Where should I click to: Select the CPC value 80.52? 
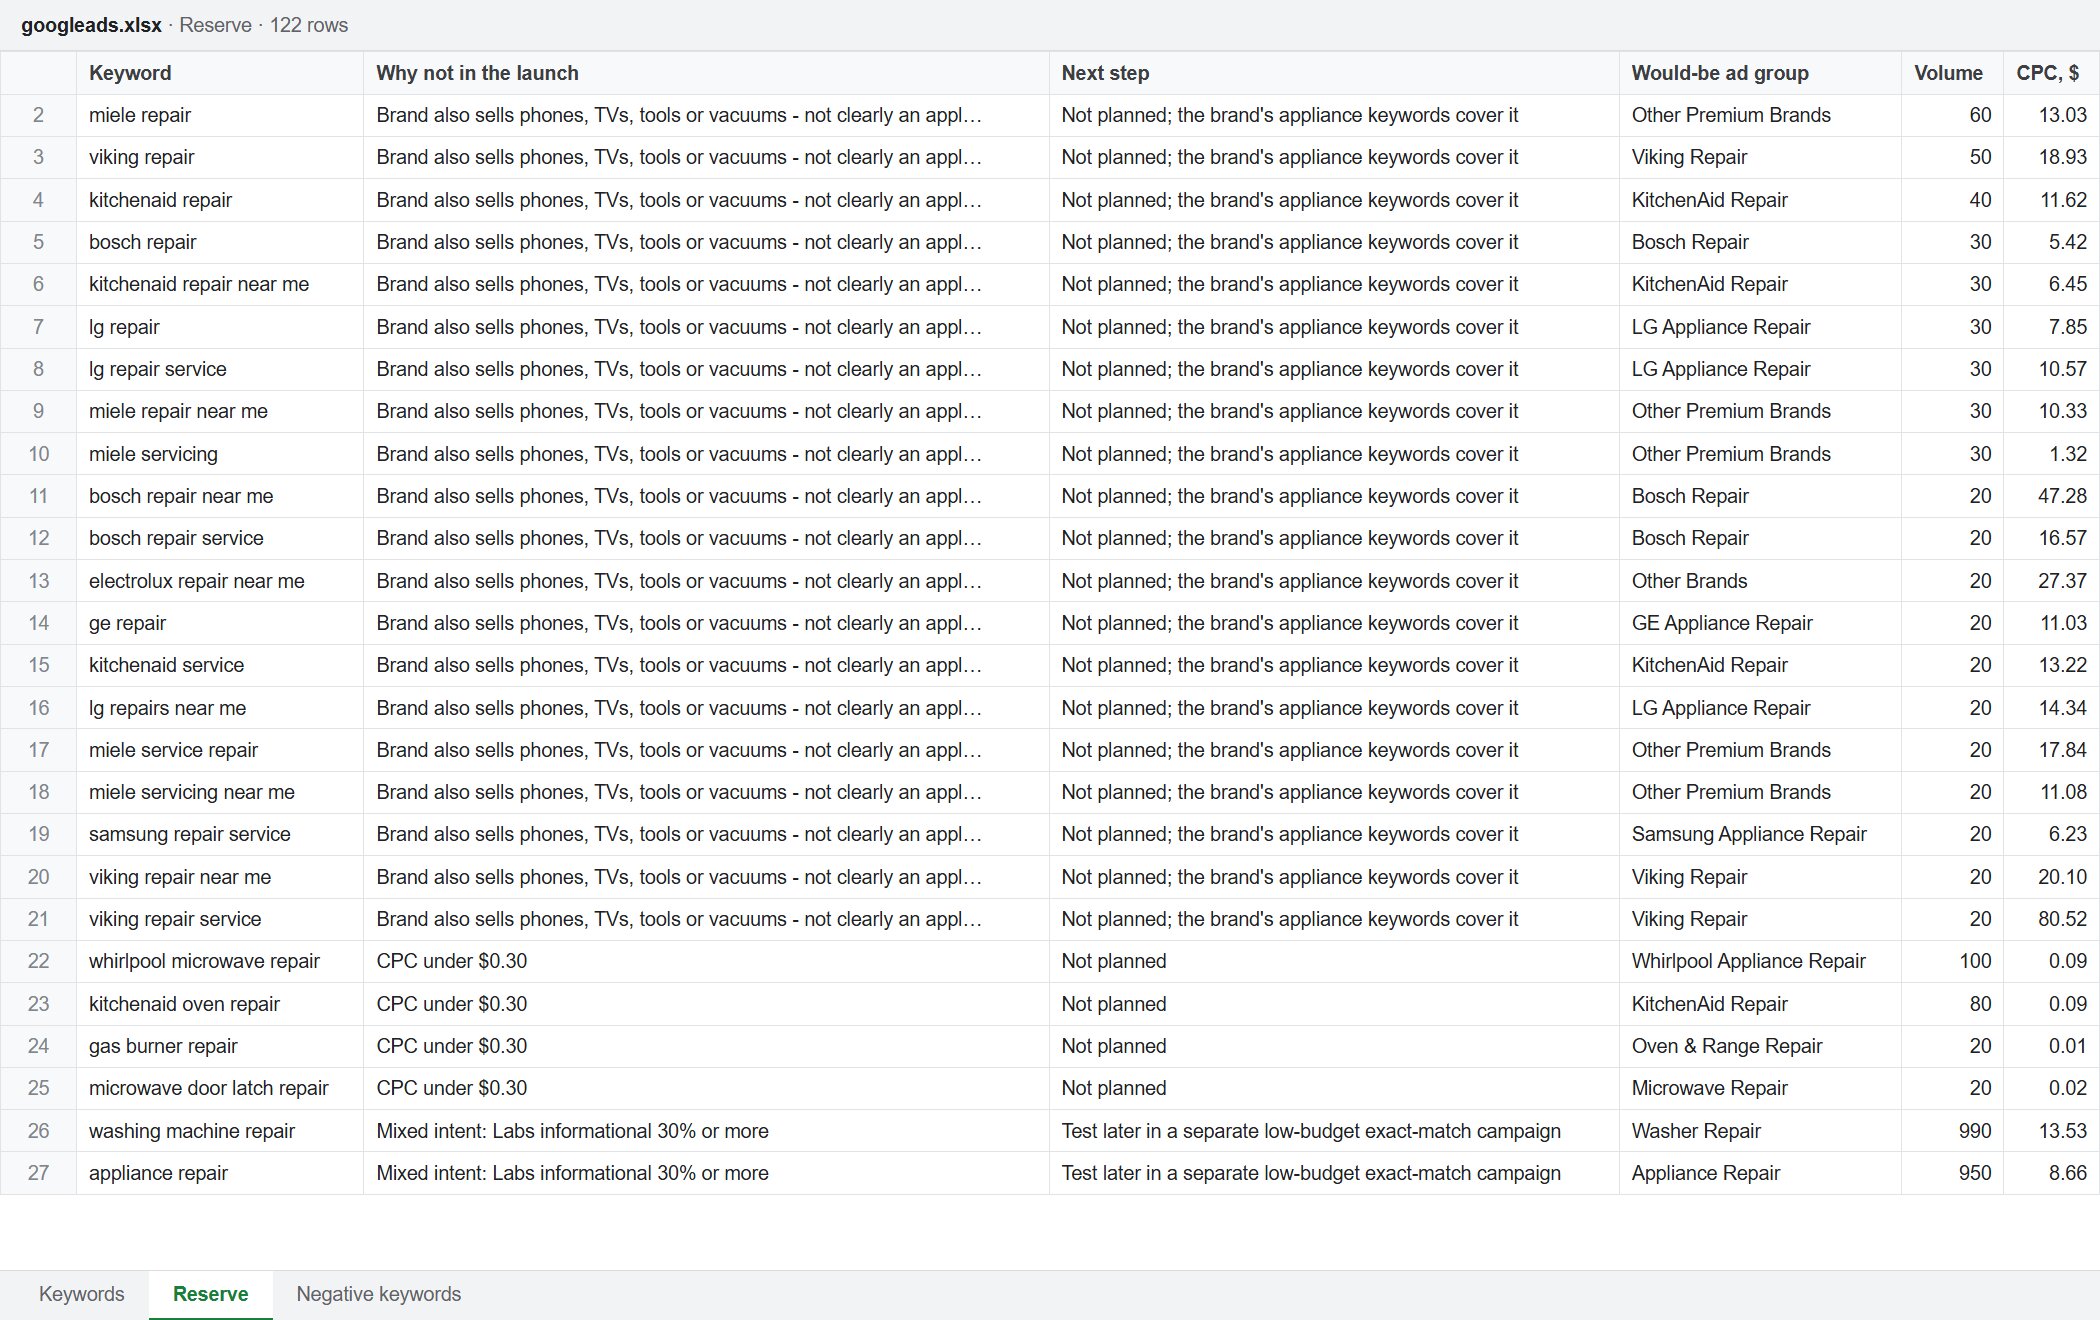[2051, 919]
